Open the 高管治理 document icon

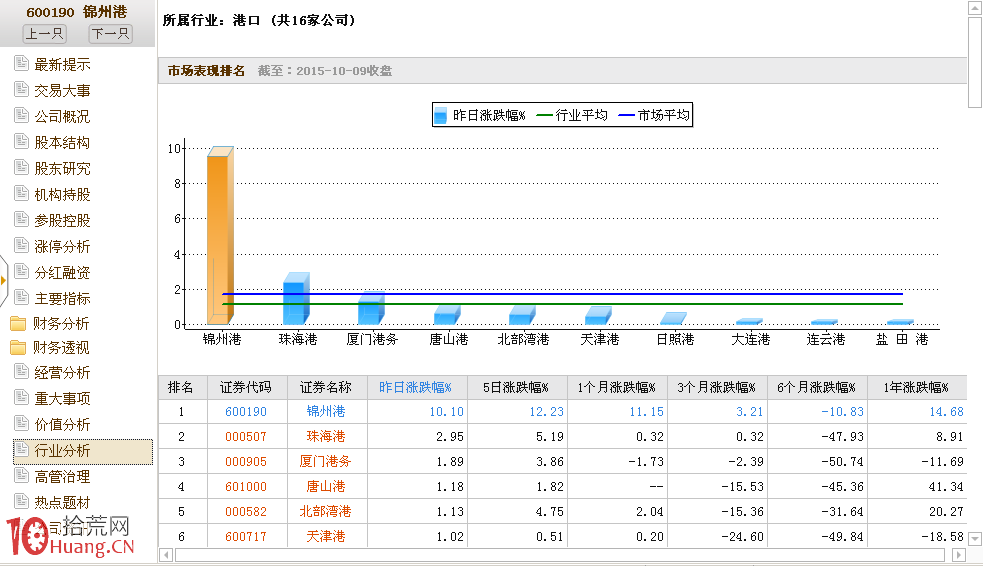(21, 476)
